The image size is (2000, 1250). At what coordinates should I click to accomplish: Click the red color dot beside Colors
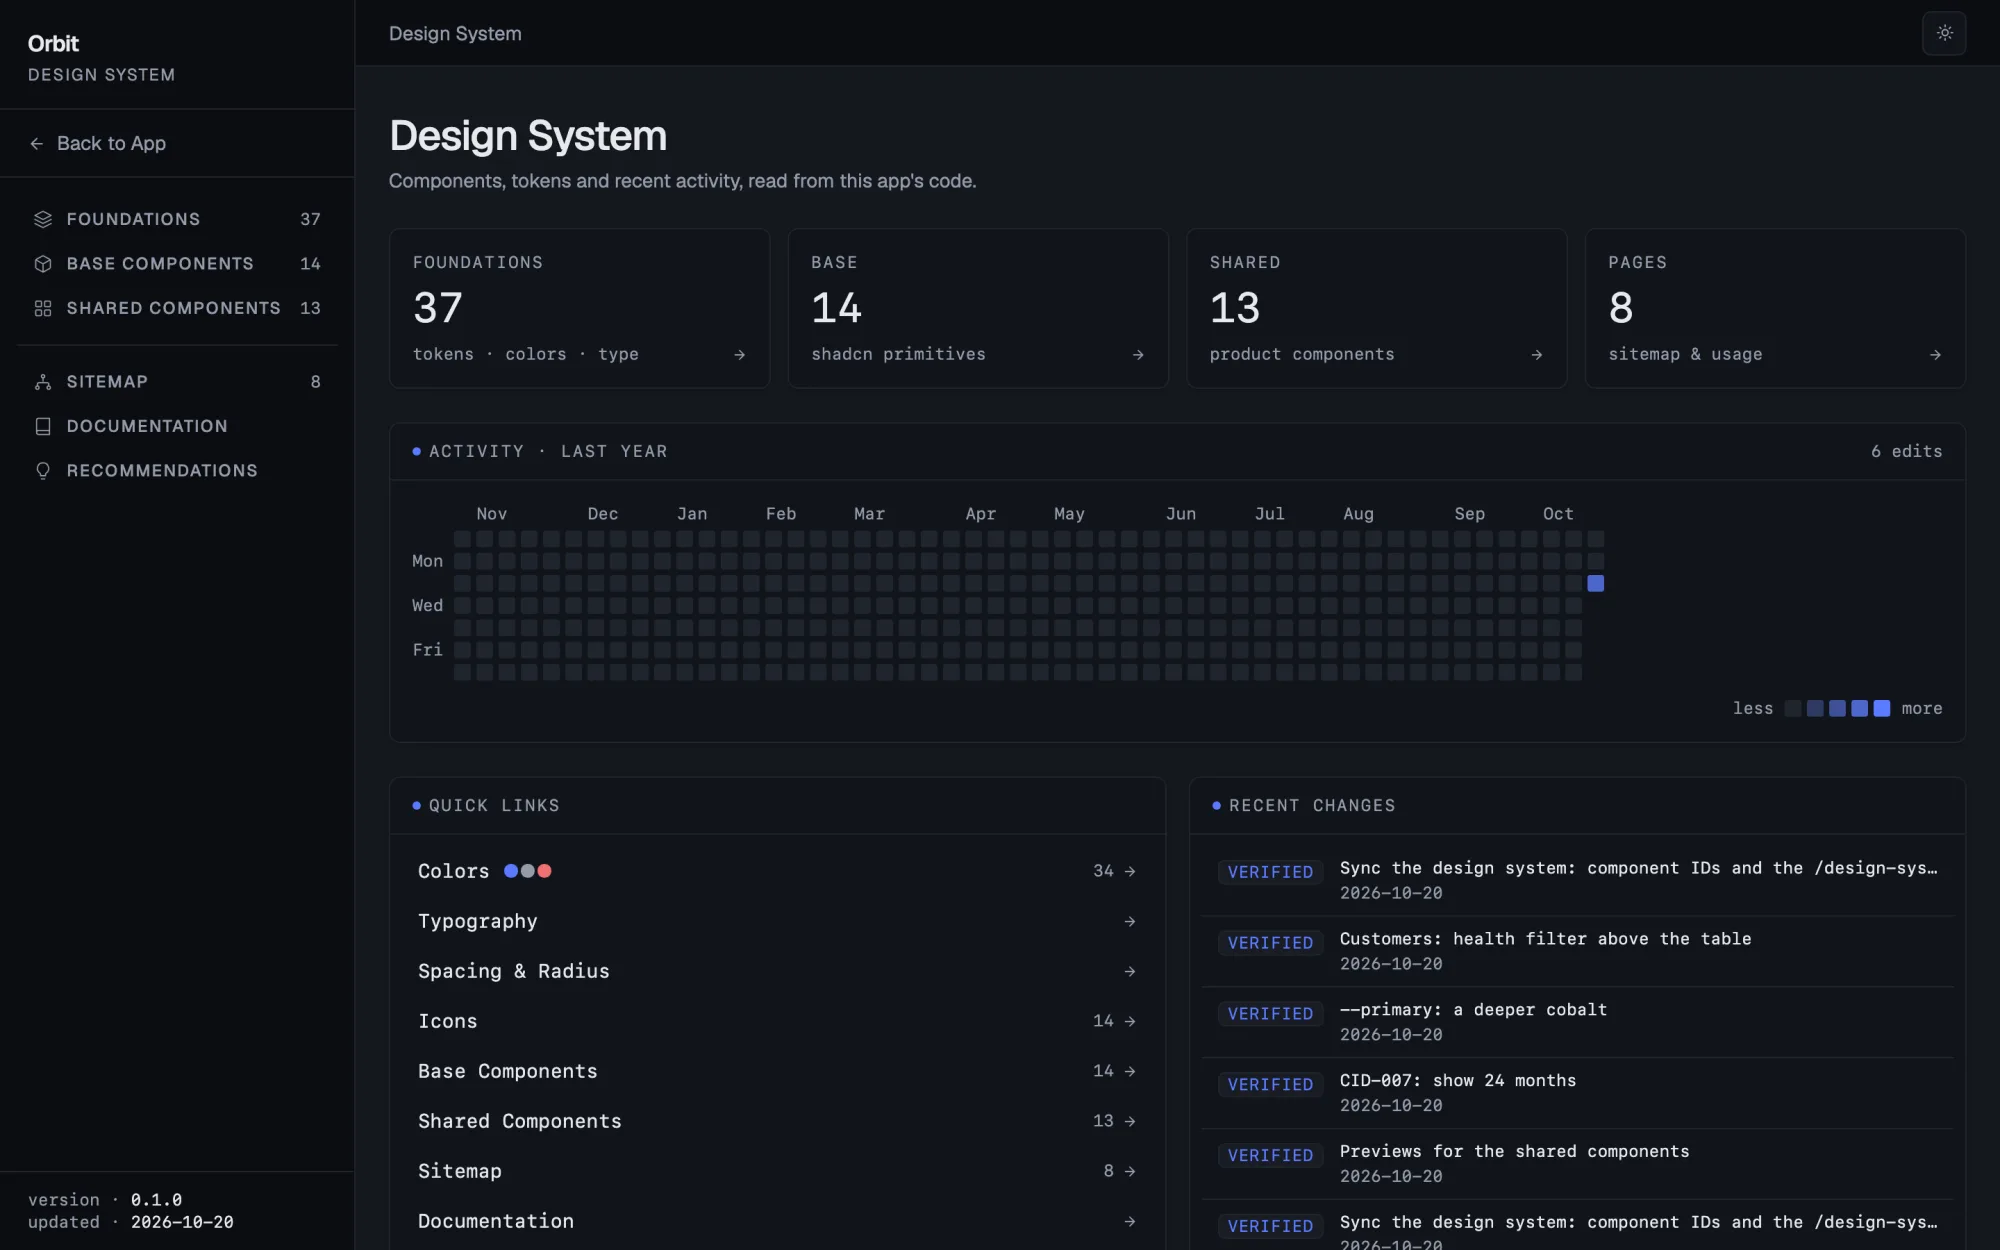545,872
